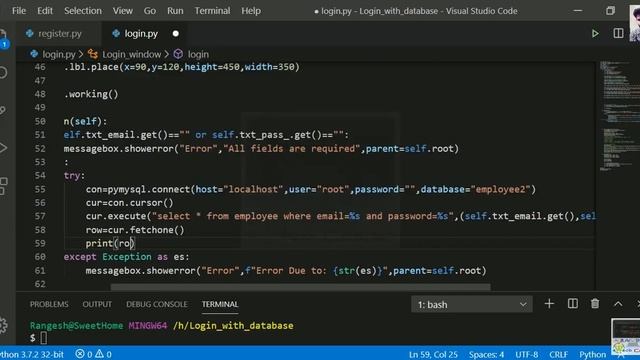Click except Exception as es: line

coord(126,257)
